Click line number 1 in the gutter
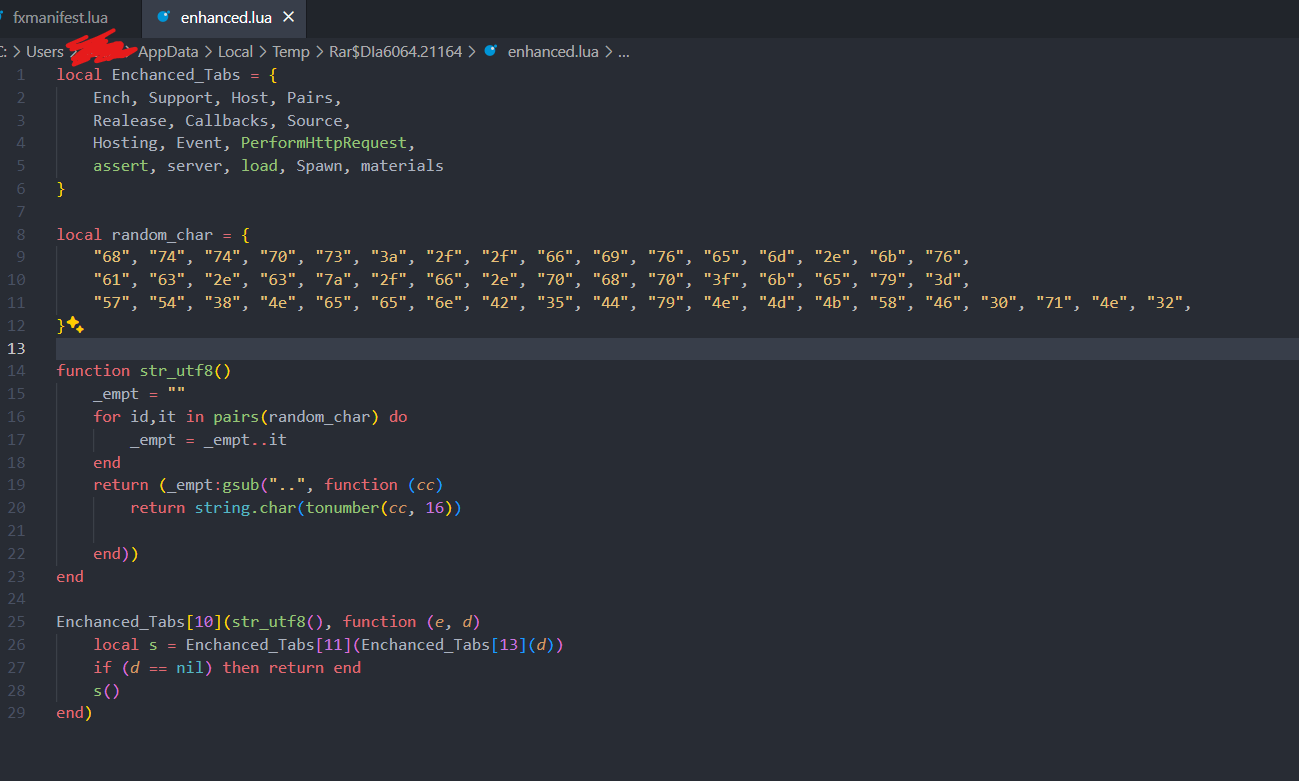The width and height of the screenshot is (1299, 781). point(21,74)
